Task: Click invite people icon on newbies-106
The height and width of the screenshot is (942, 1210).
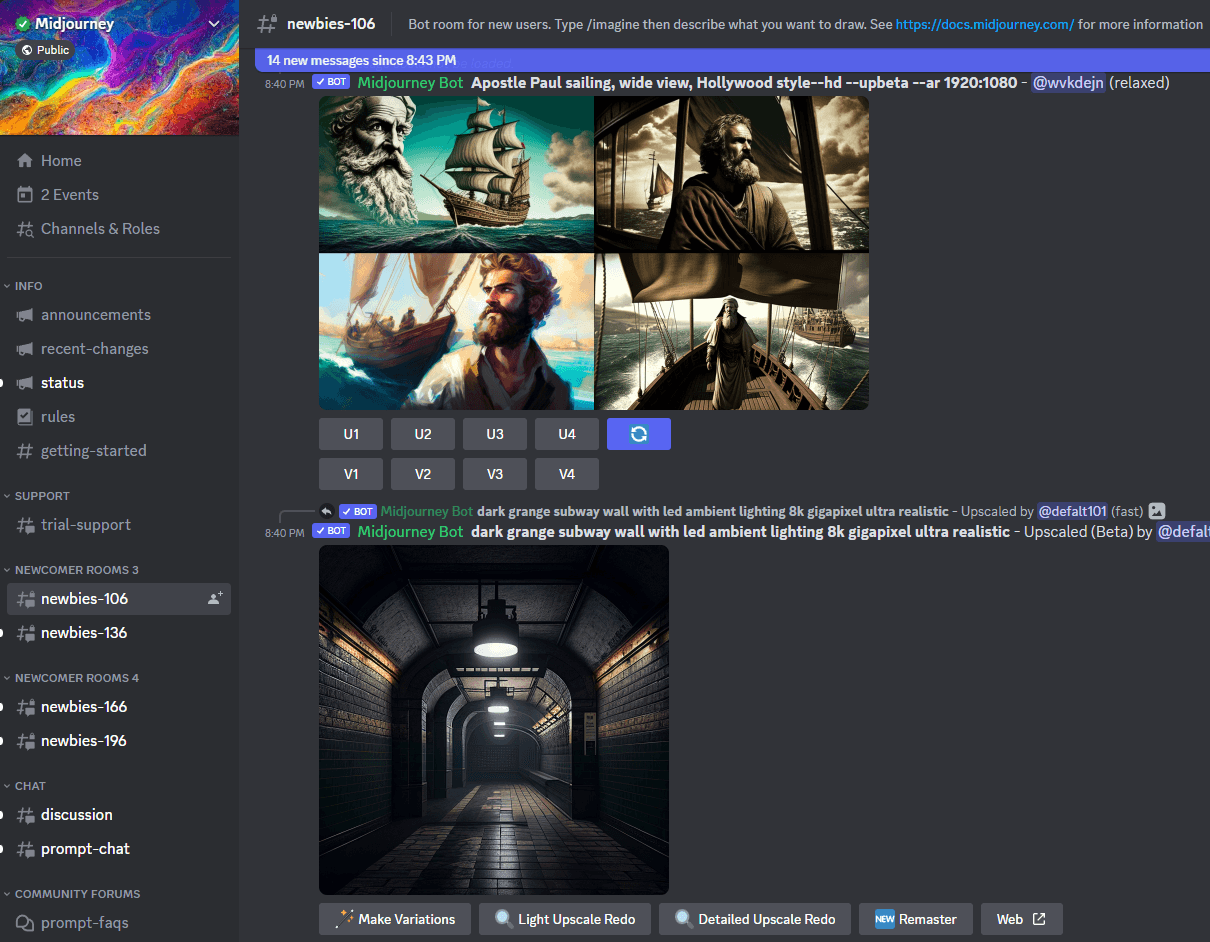Action: [215, 599]
